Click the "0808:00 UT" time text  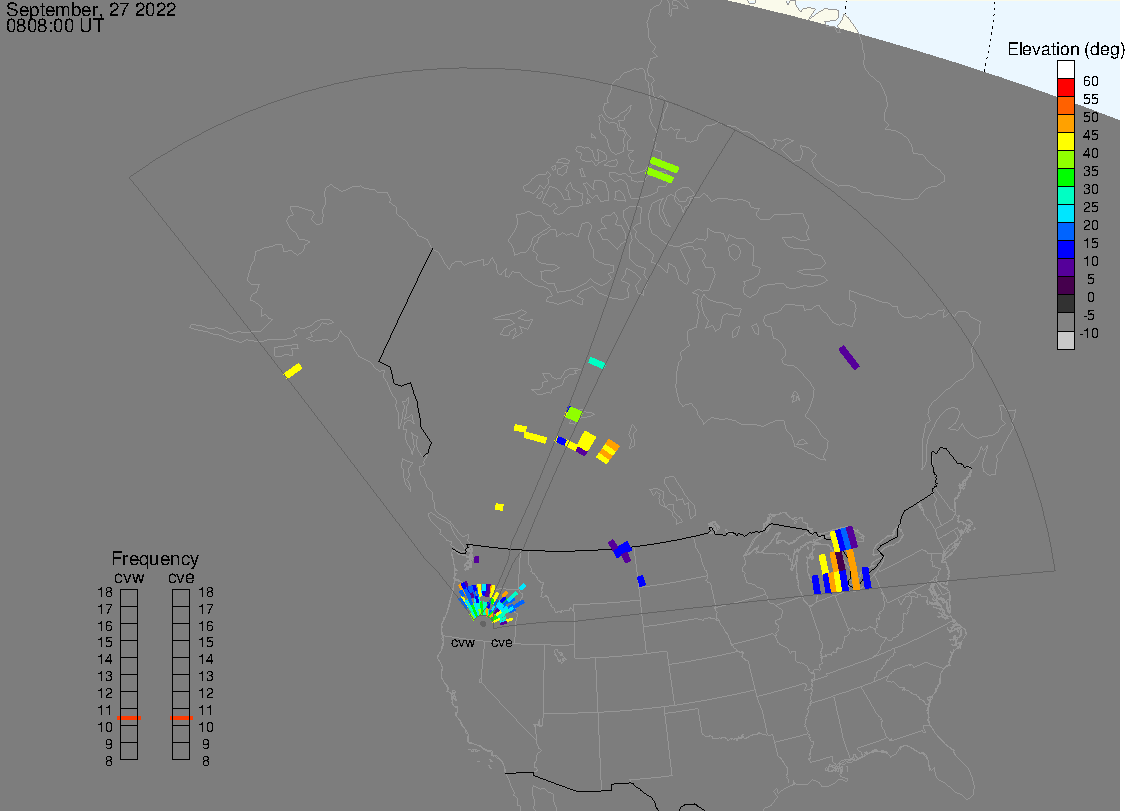55,26
